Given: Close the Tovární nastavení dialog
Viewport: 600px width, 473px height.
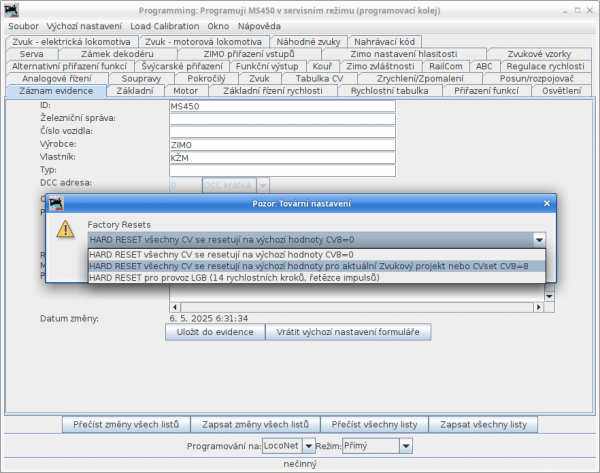Looking at the screenshot, I should [x=545, y=203].
